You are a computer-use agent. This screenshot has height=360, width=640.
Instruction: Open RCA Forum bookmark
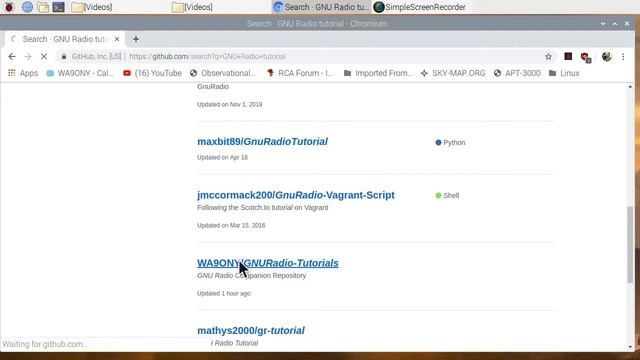(x=300, y=73)
